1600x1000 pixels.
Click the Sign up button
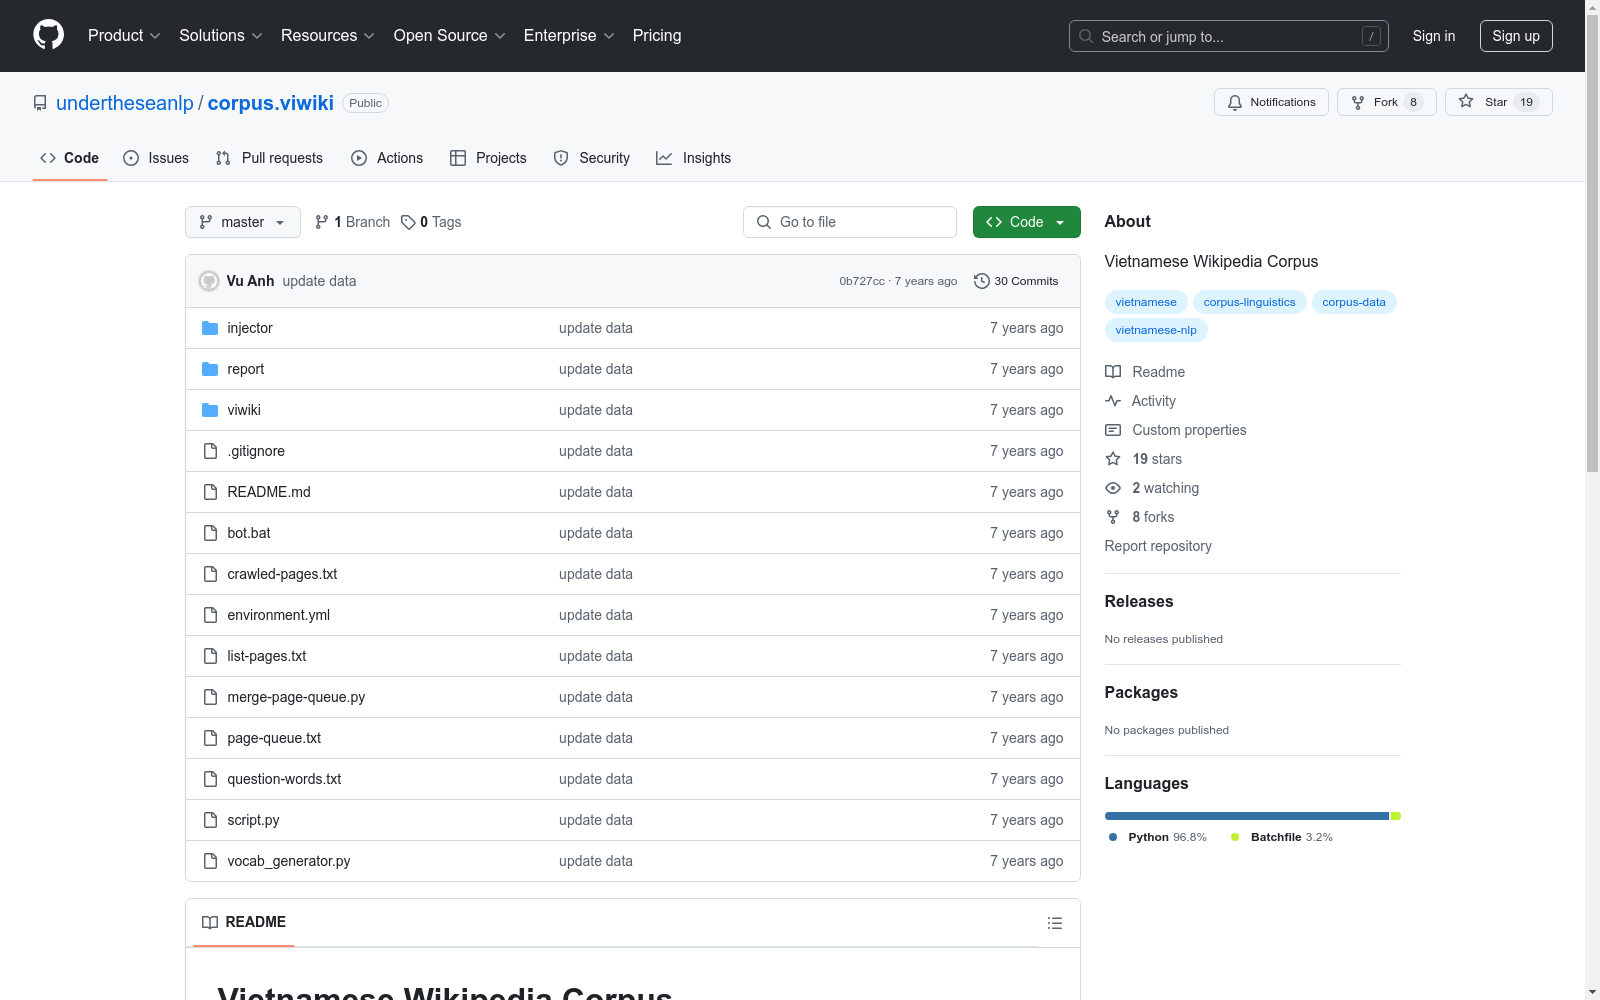point(1516,36)
